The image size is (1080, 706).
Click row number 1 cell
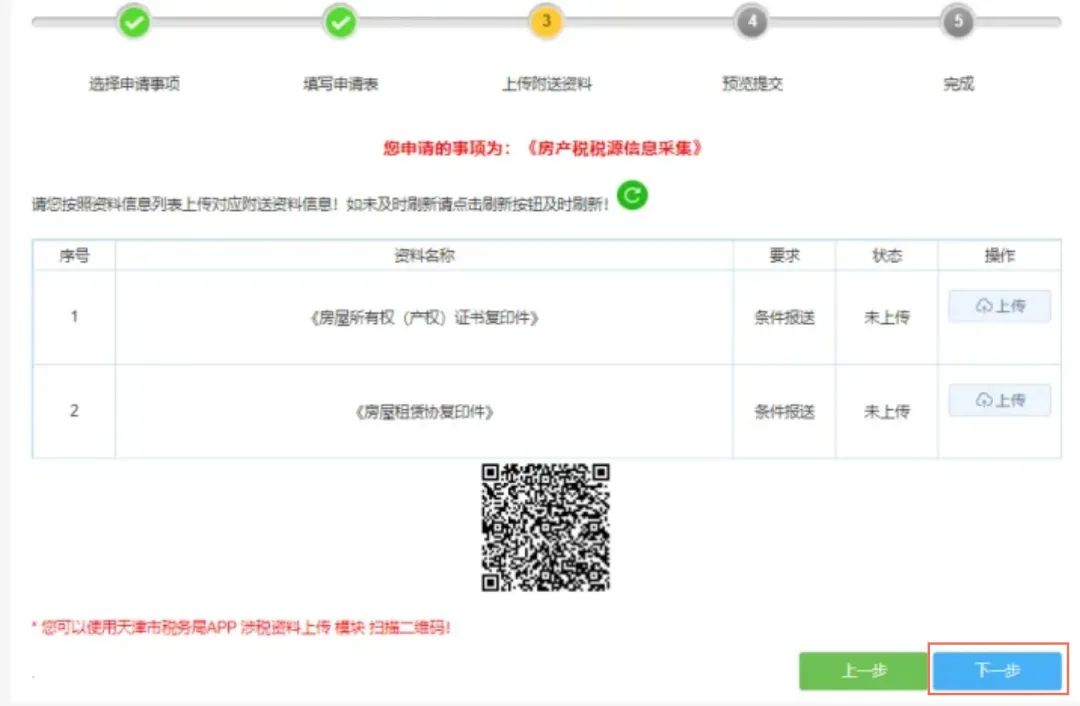(x=74, y=318)
